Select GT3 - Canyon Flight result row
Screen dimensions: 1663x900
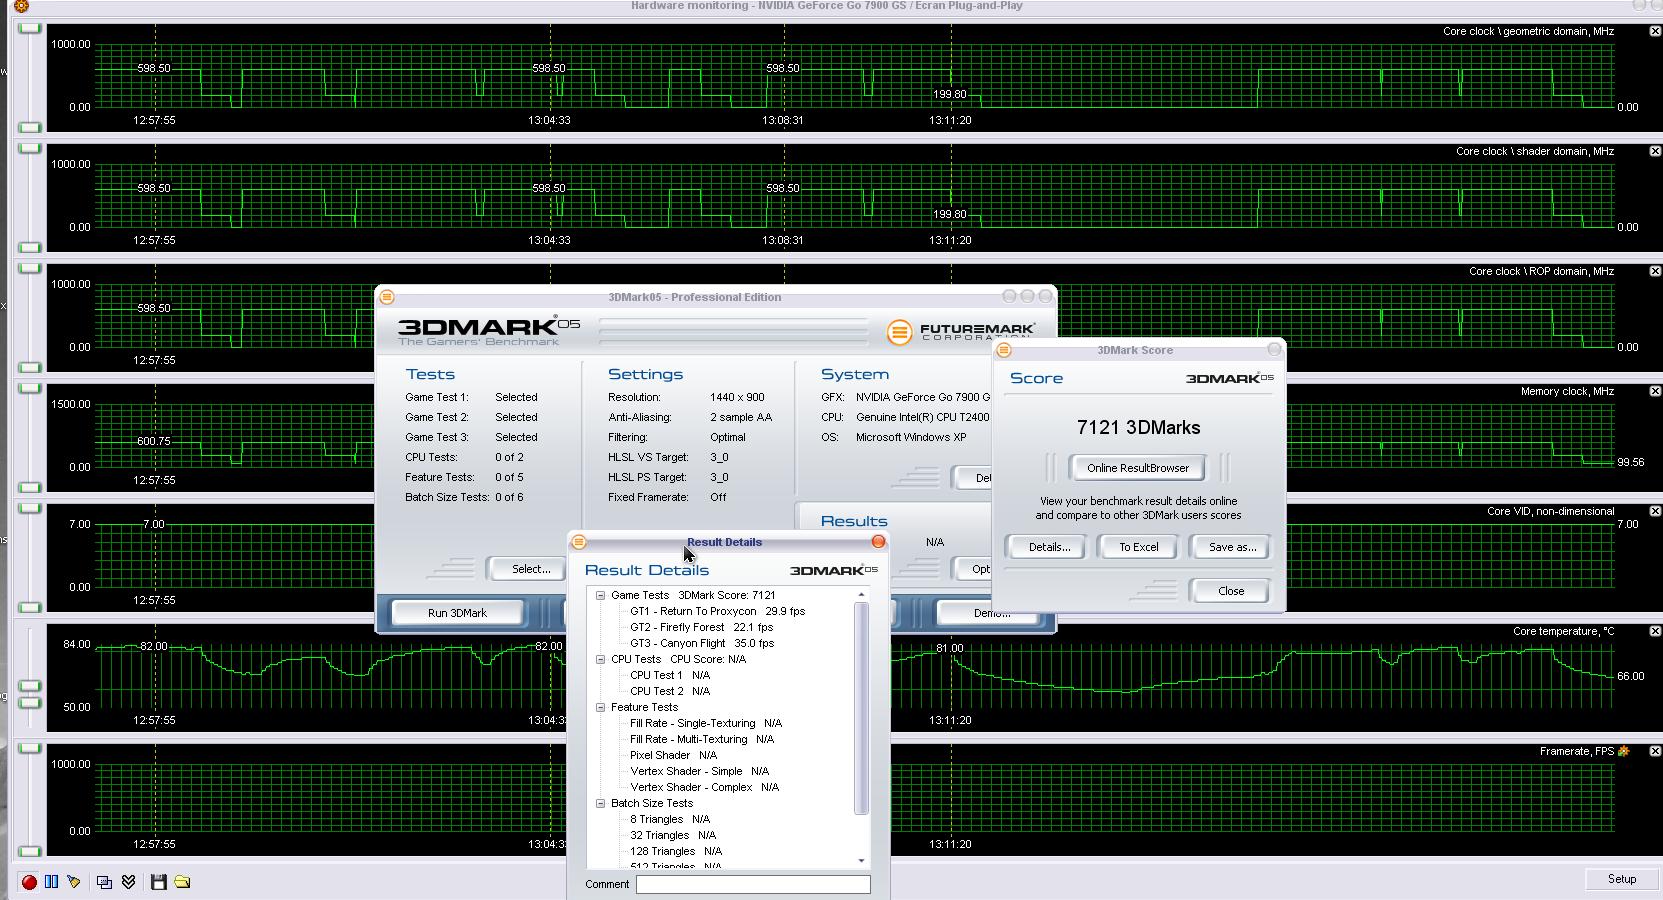pos(702,643)
